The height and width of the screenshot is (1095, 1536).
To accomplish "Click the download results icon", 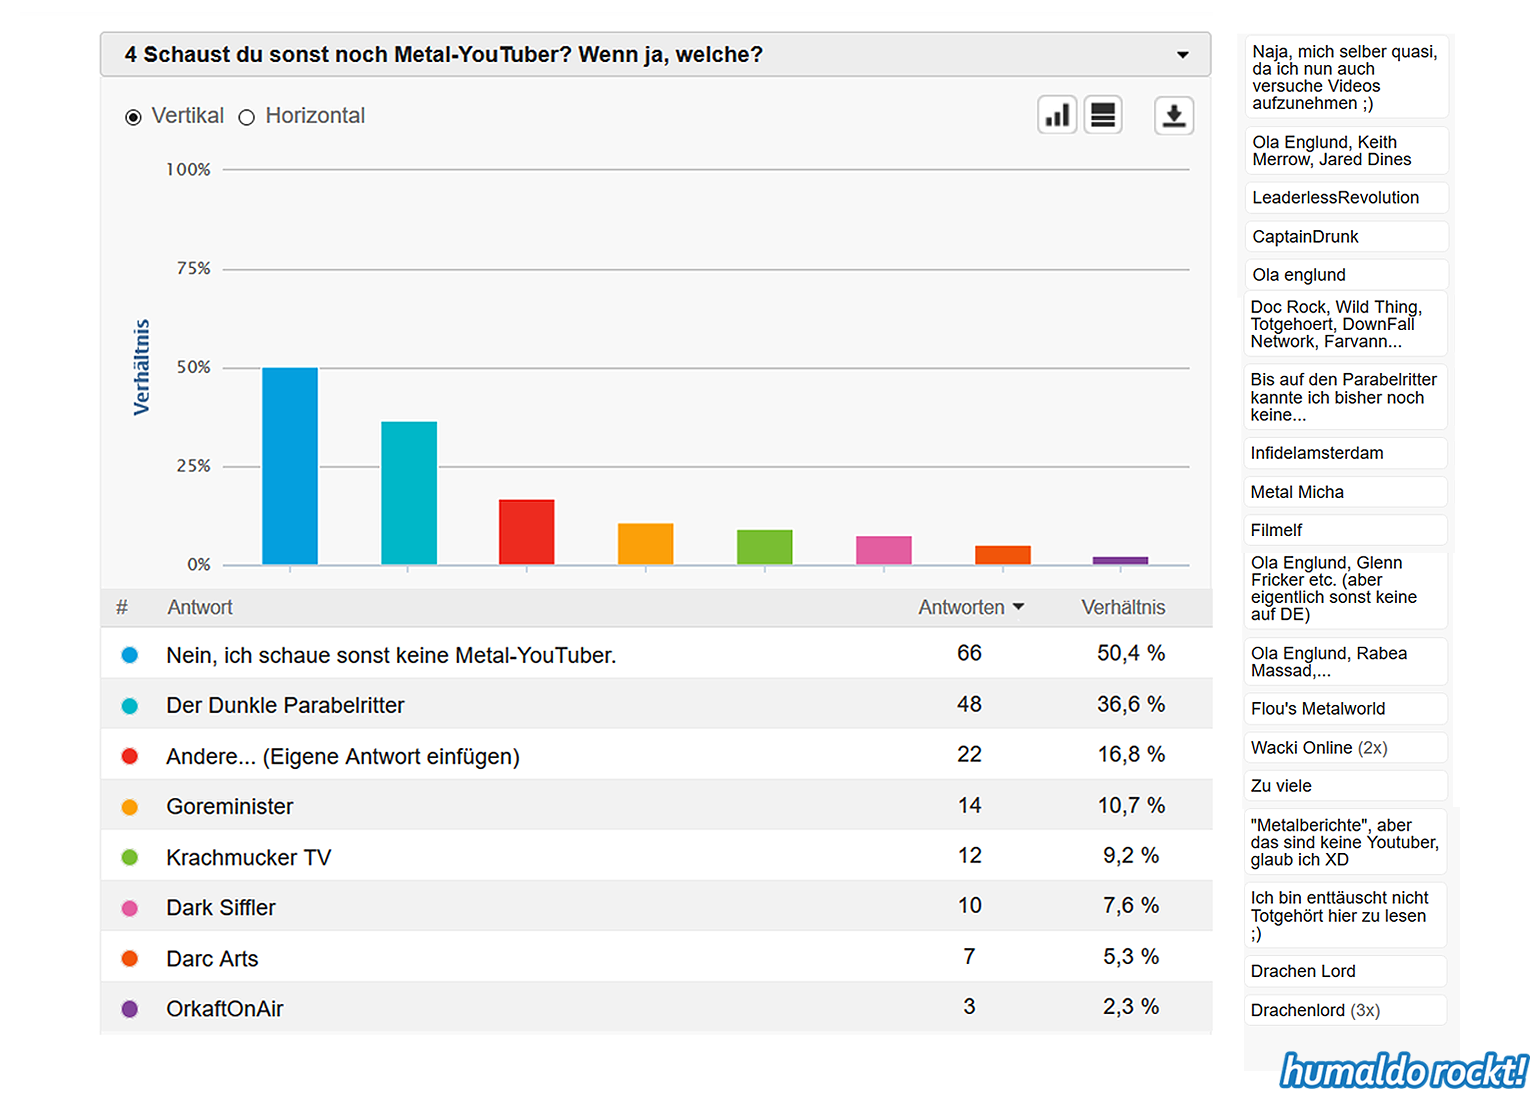I will coord(1174,116).
